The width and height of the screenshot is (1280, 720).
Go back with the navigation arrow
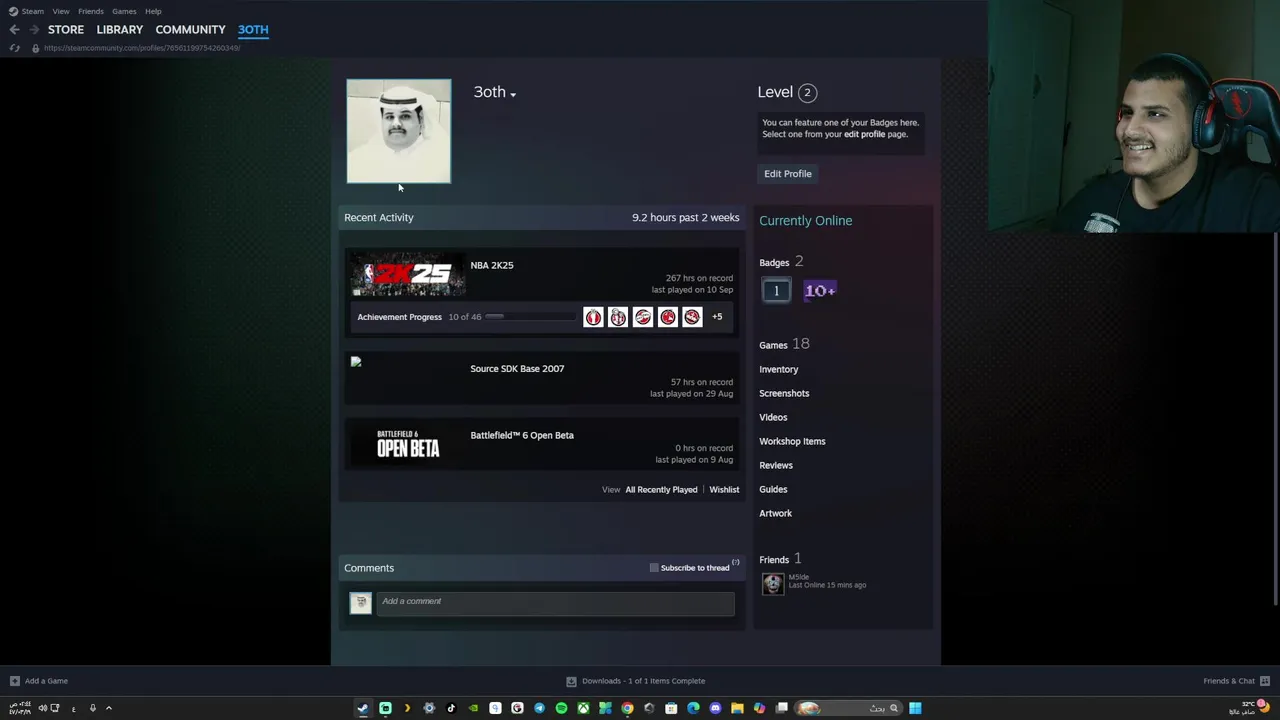pos(14,30)
